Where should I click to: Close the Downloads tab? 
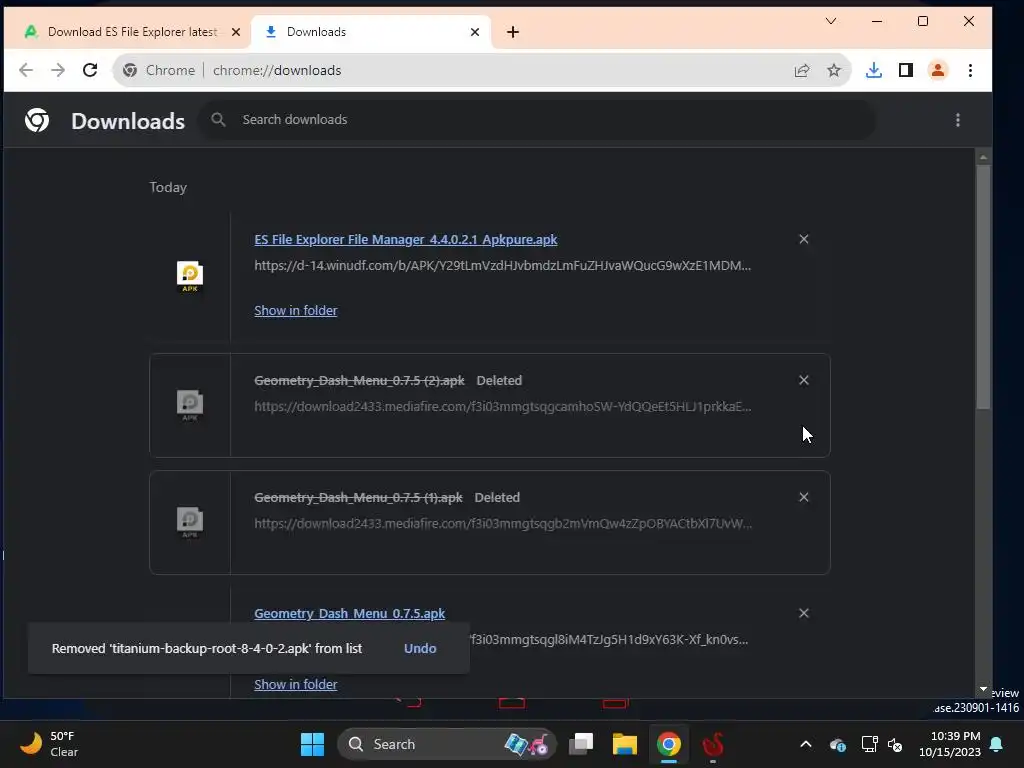coord(475,32)
